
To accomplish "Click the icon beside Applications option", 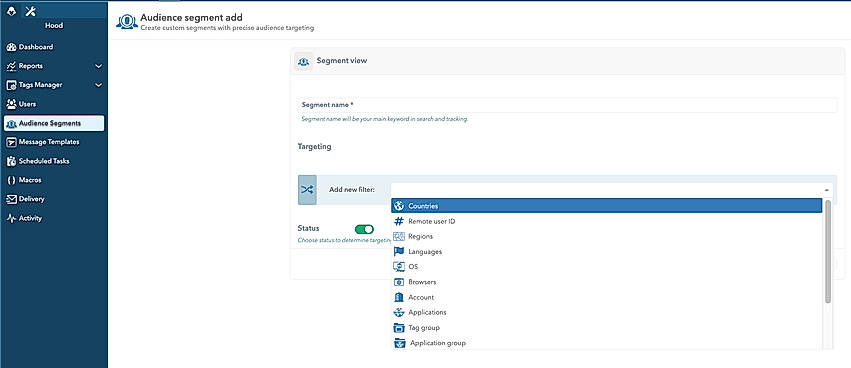I will [399, 313].
